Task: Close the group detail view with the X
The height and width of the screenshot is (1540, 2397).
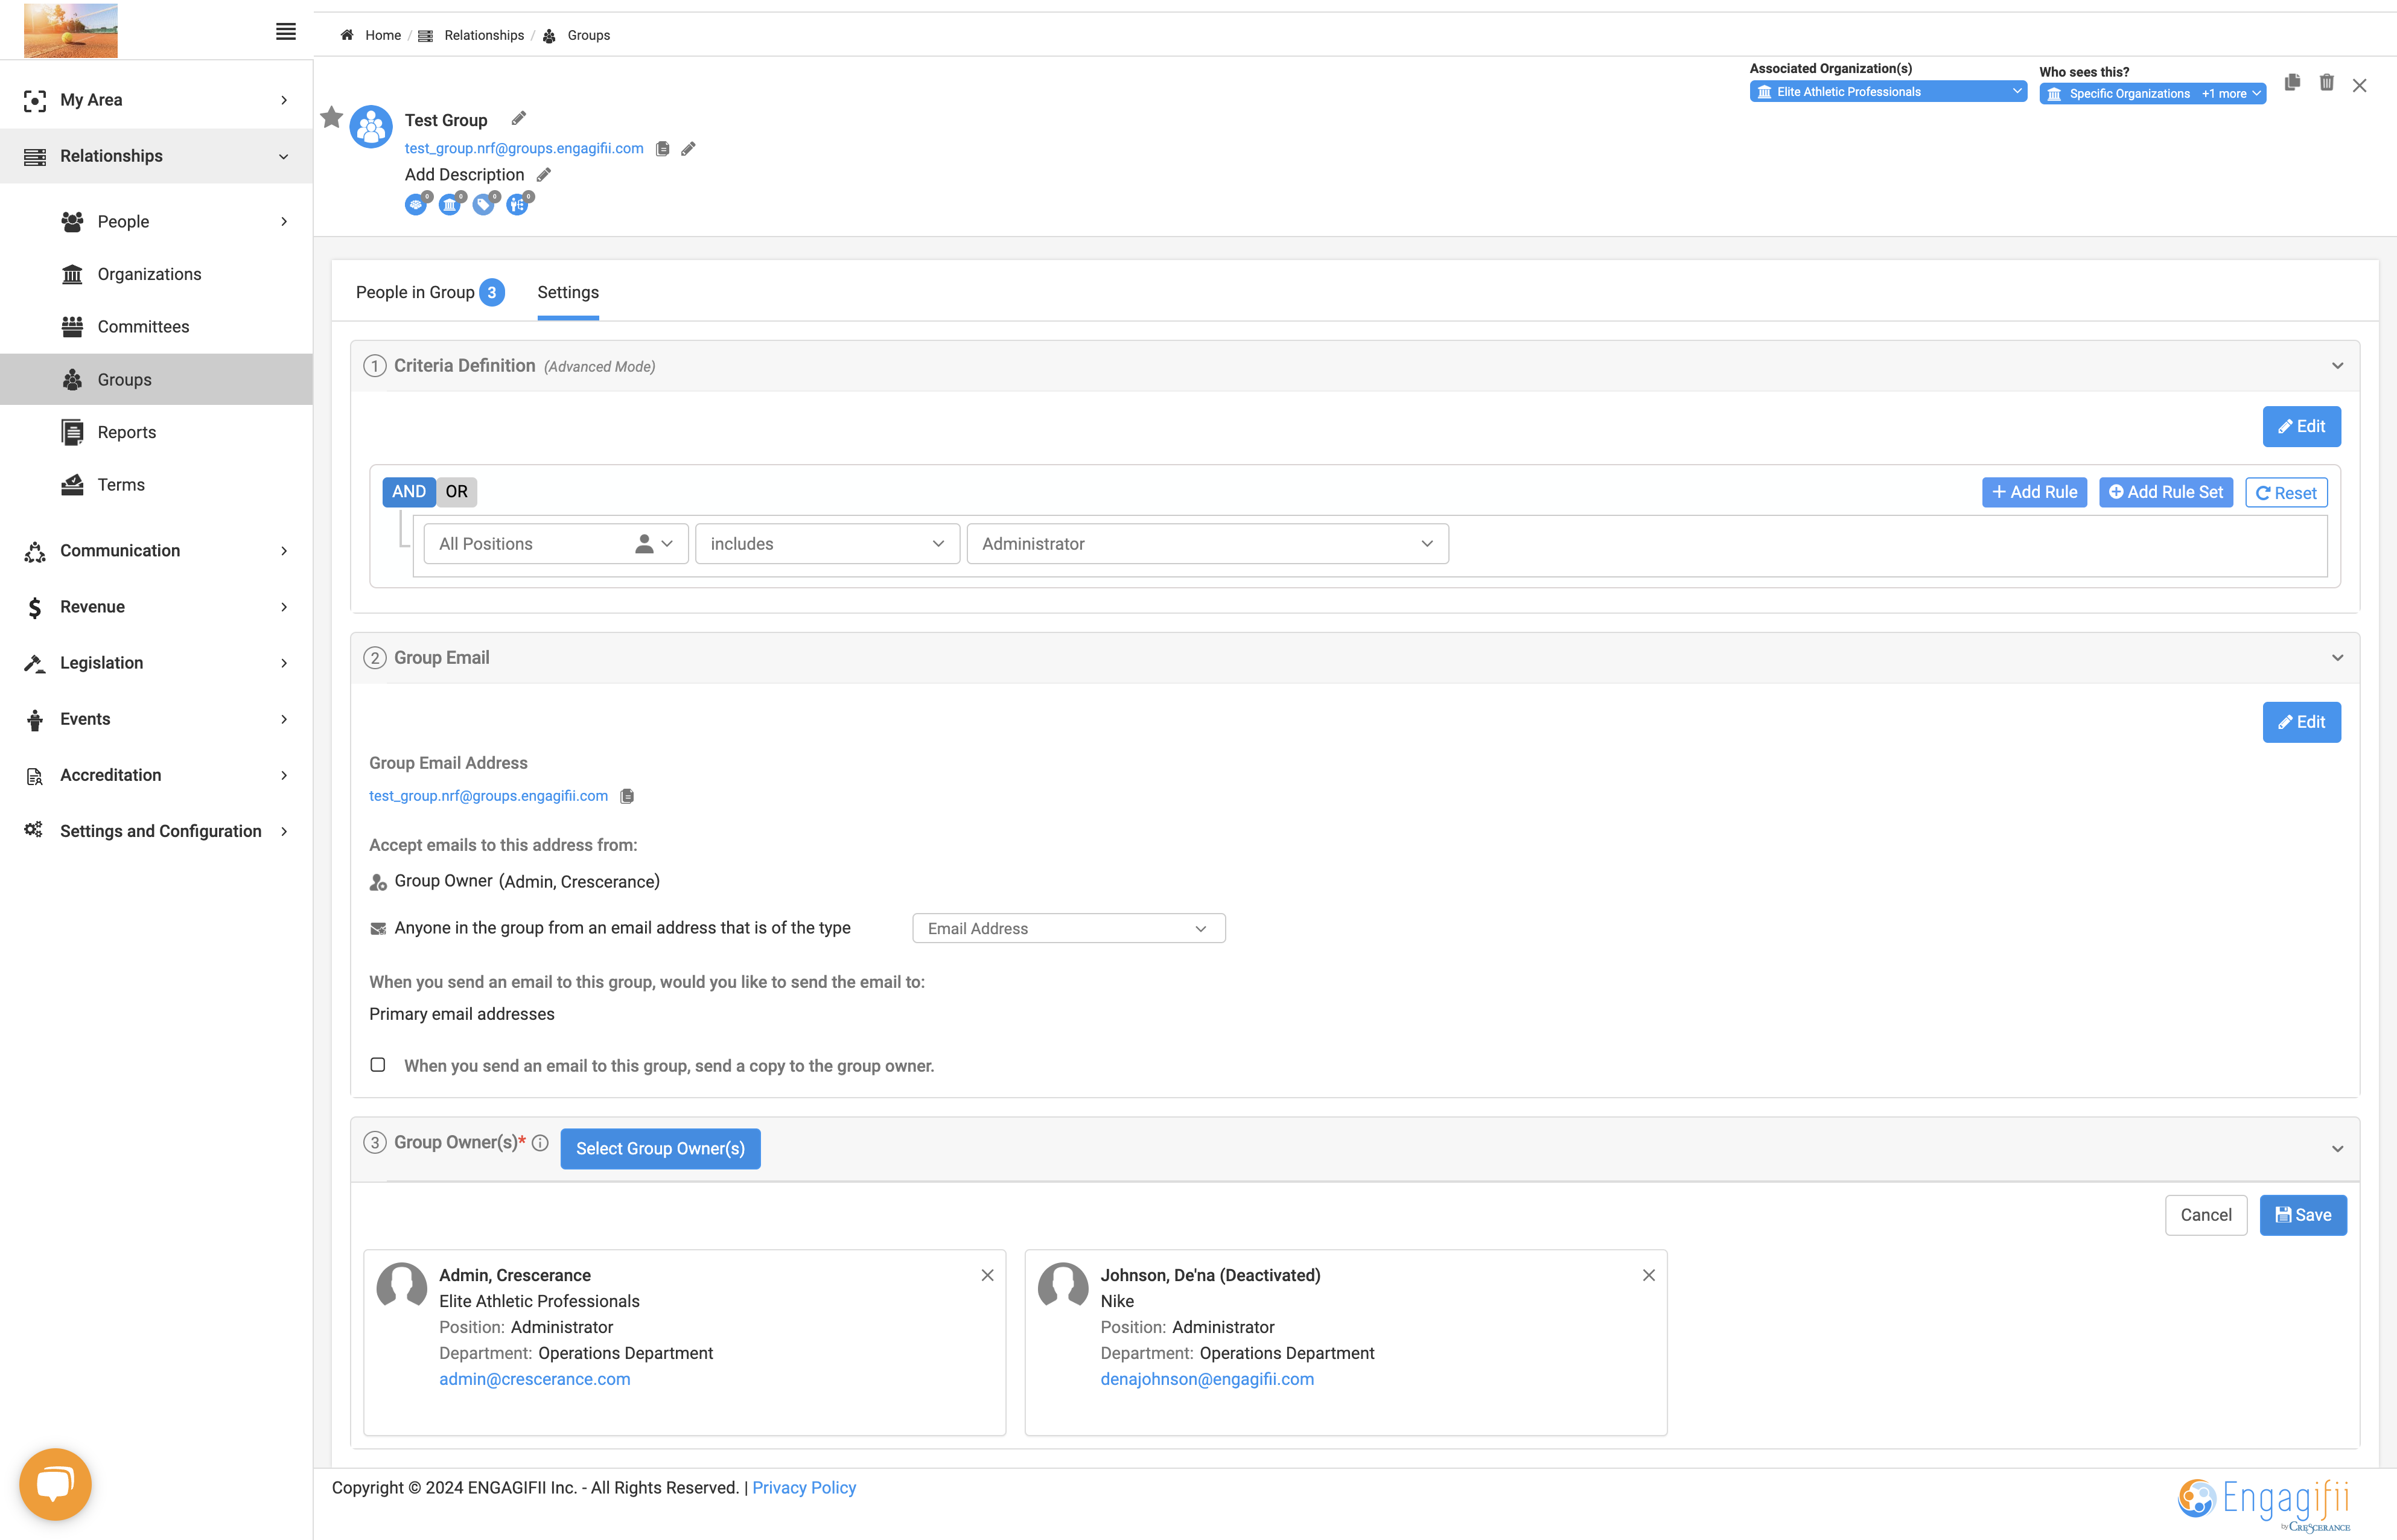Action: (x=2360, y=85)
